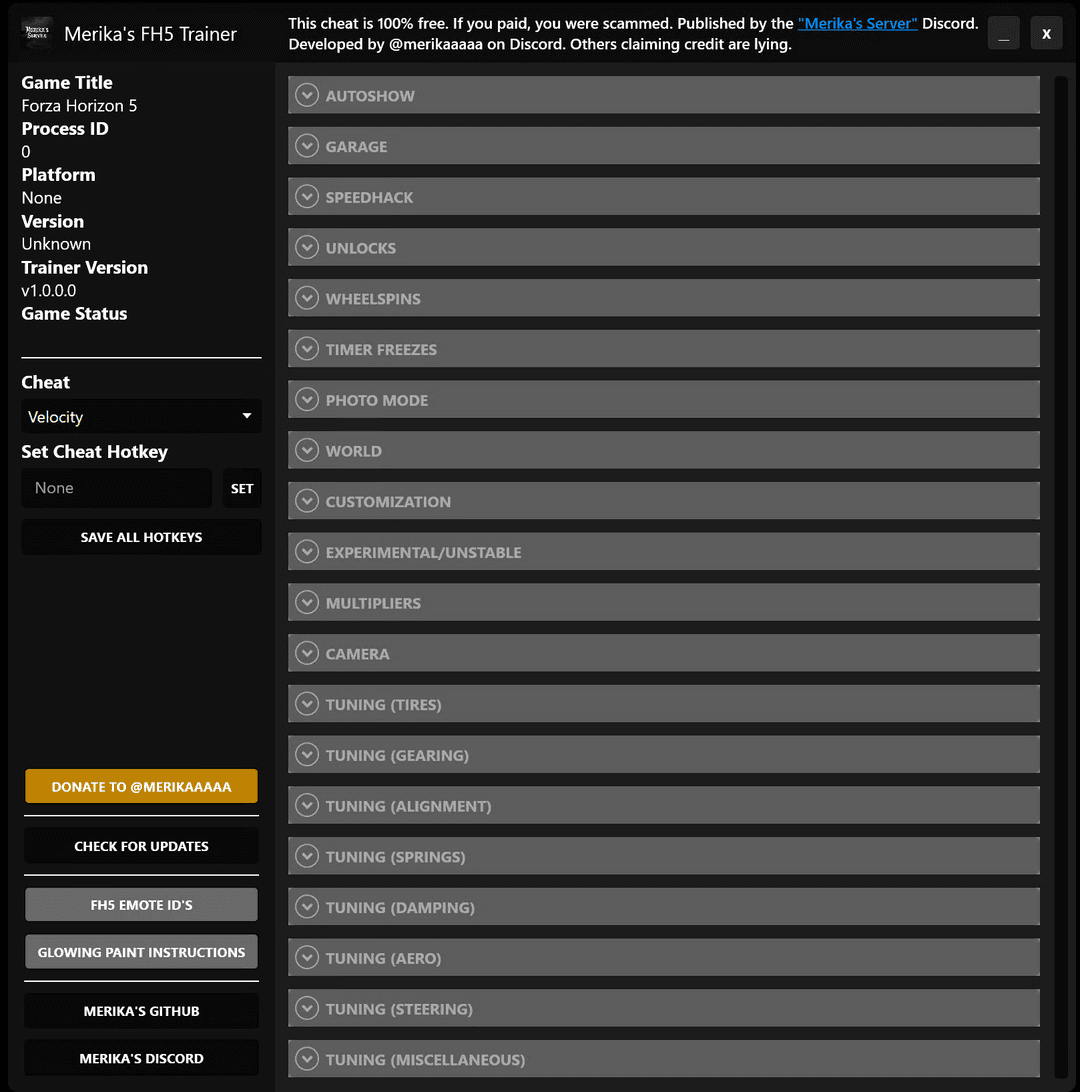Click the SET hotkey button
This screenshot has height=1092, width=1080.
coord(242,488)
